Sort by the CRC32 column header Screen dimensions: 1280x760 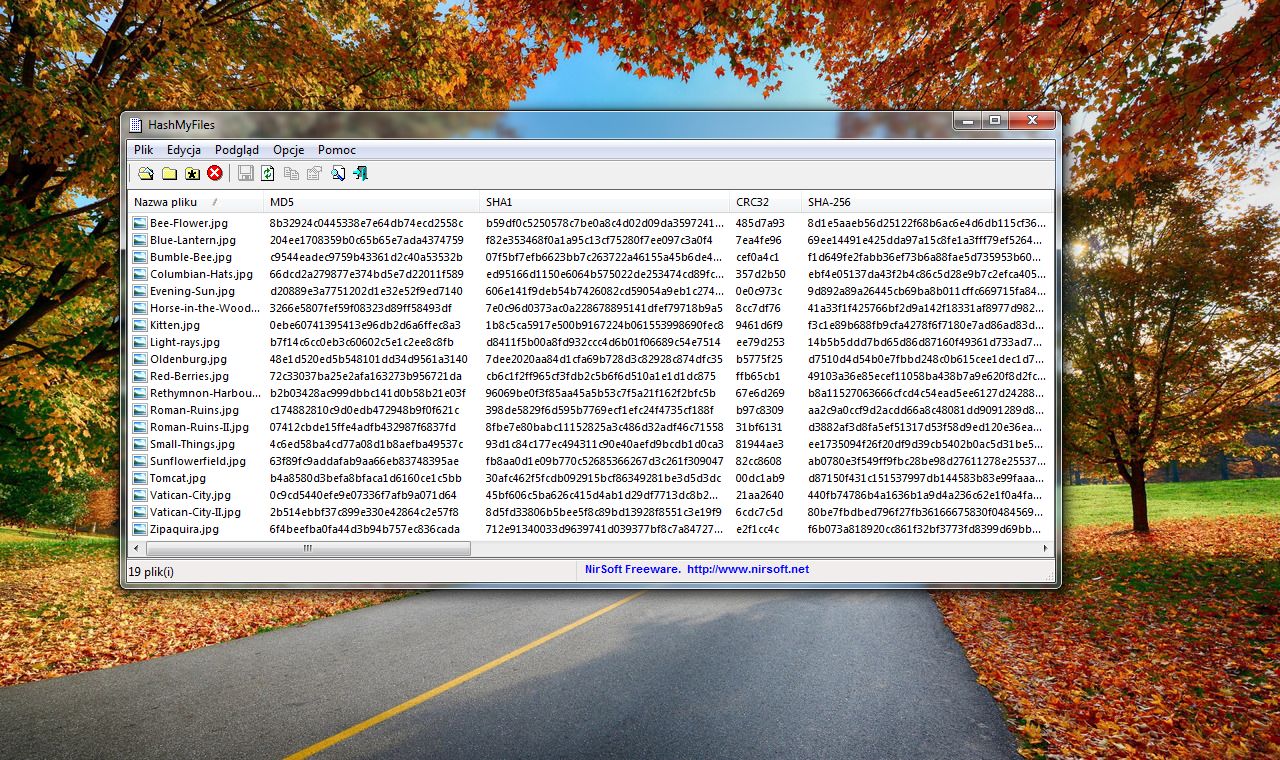pos(765,202)
